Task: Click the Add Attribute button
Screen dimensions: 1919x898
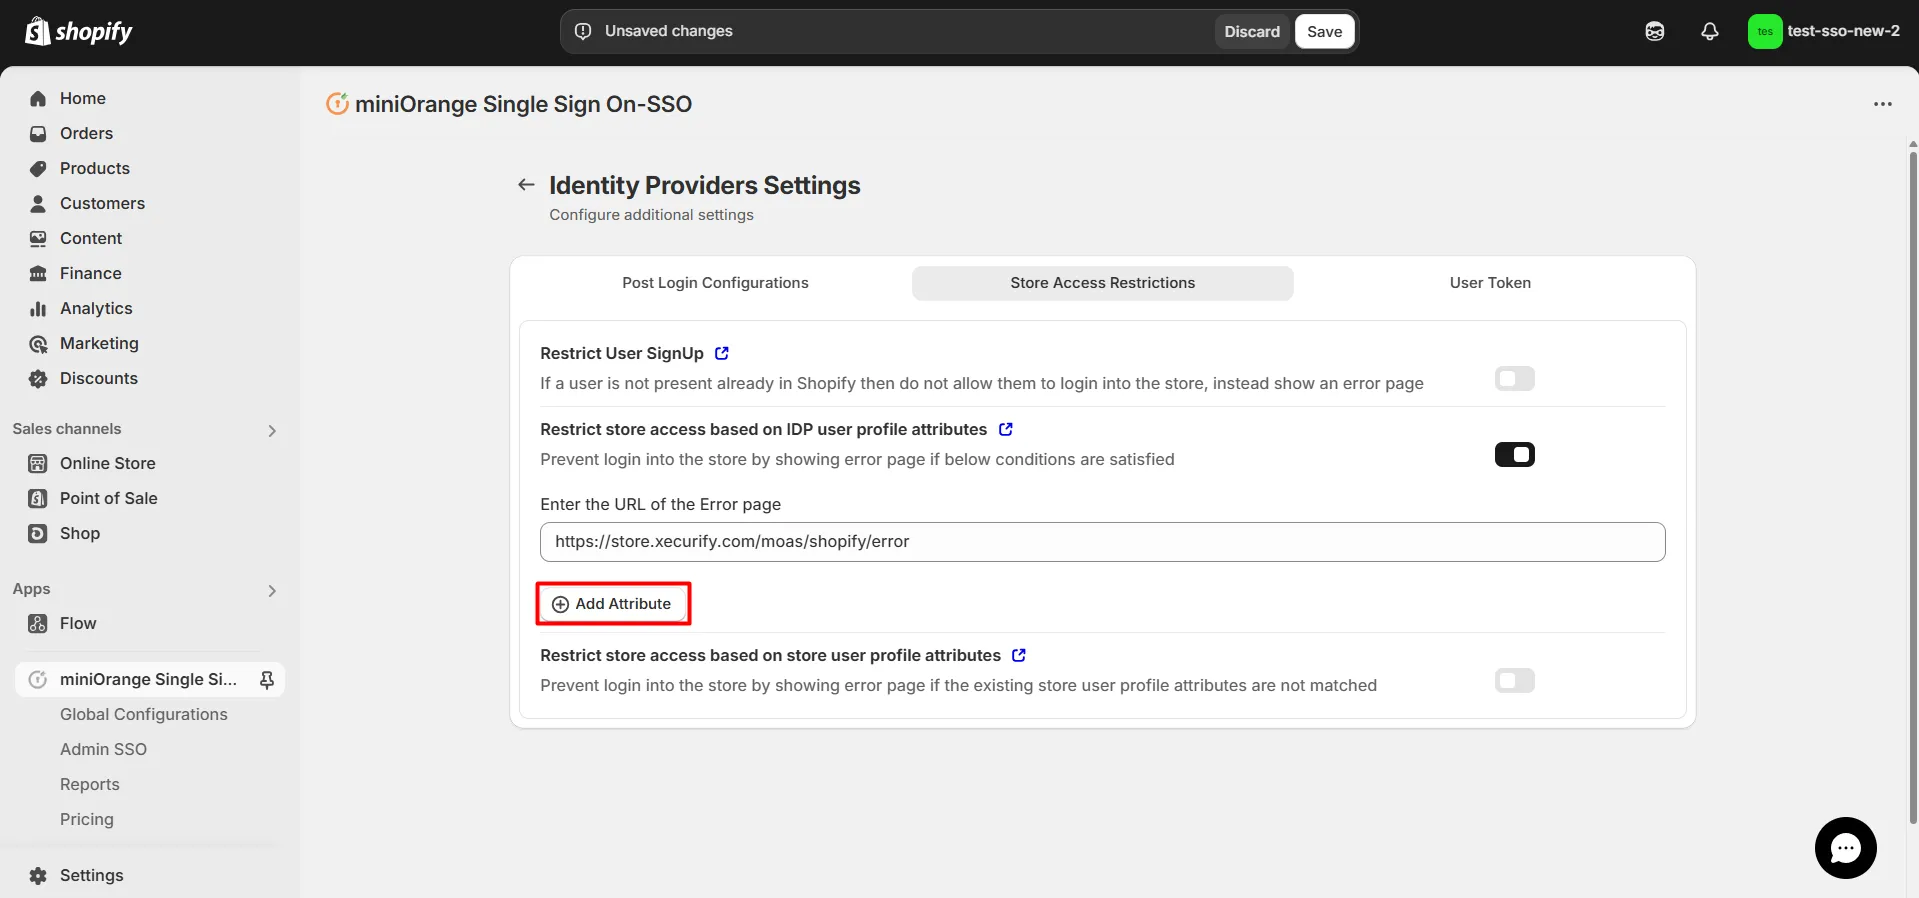Action: pyautogui.click(x=613, y=604)
